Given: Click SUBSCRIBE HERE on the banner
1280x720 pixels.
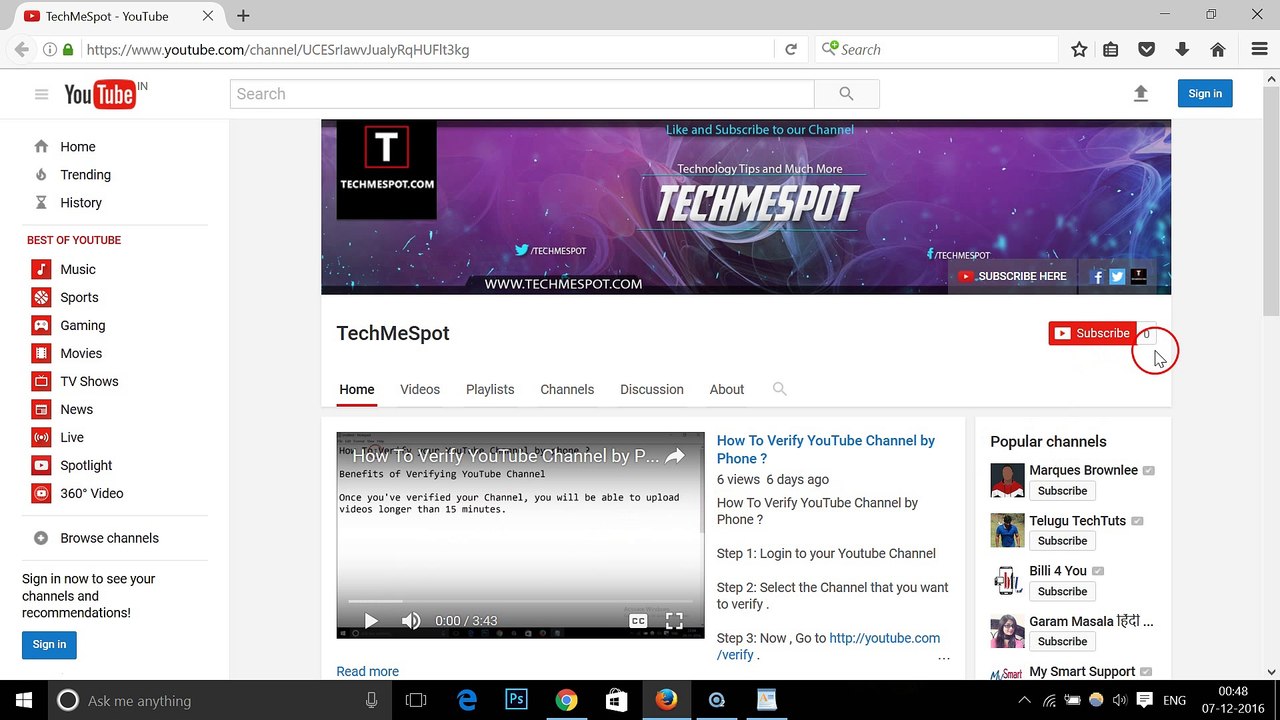Looking at the screenshot, I should (1013, 277).
